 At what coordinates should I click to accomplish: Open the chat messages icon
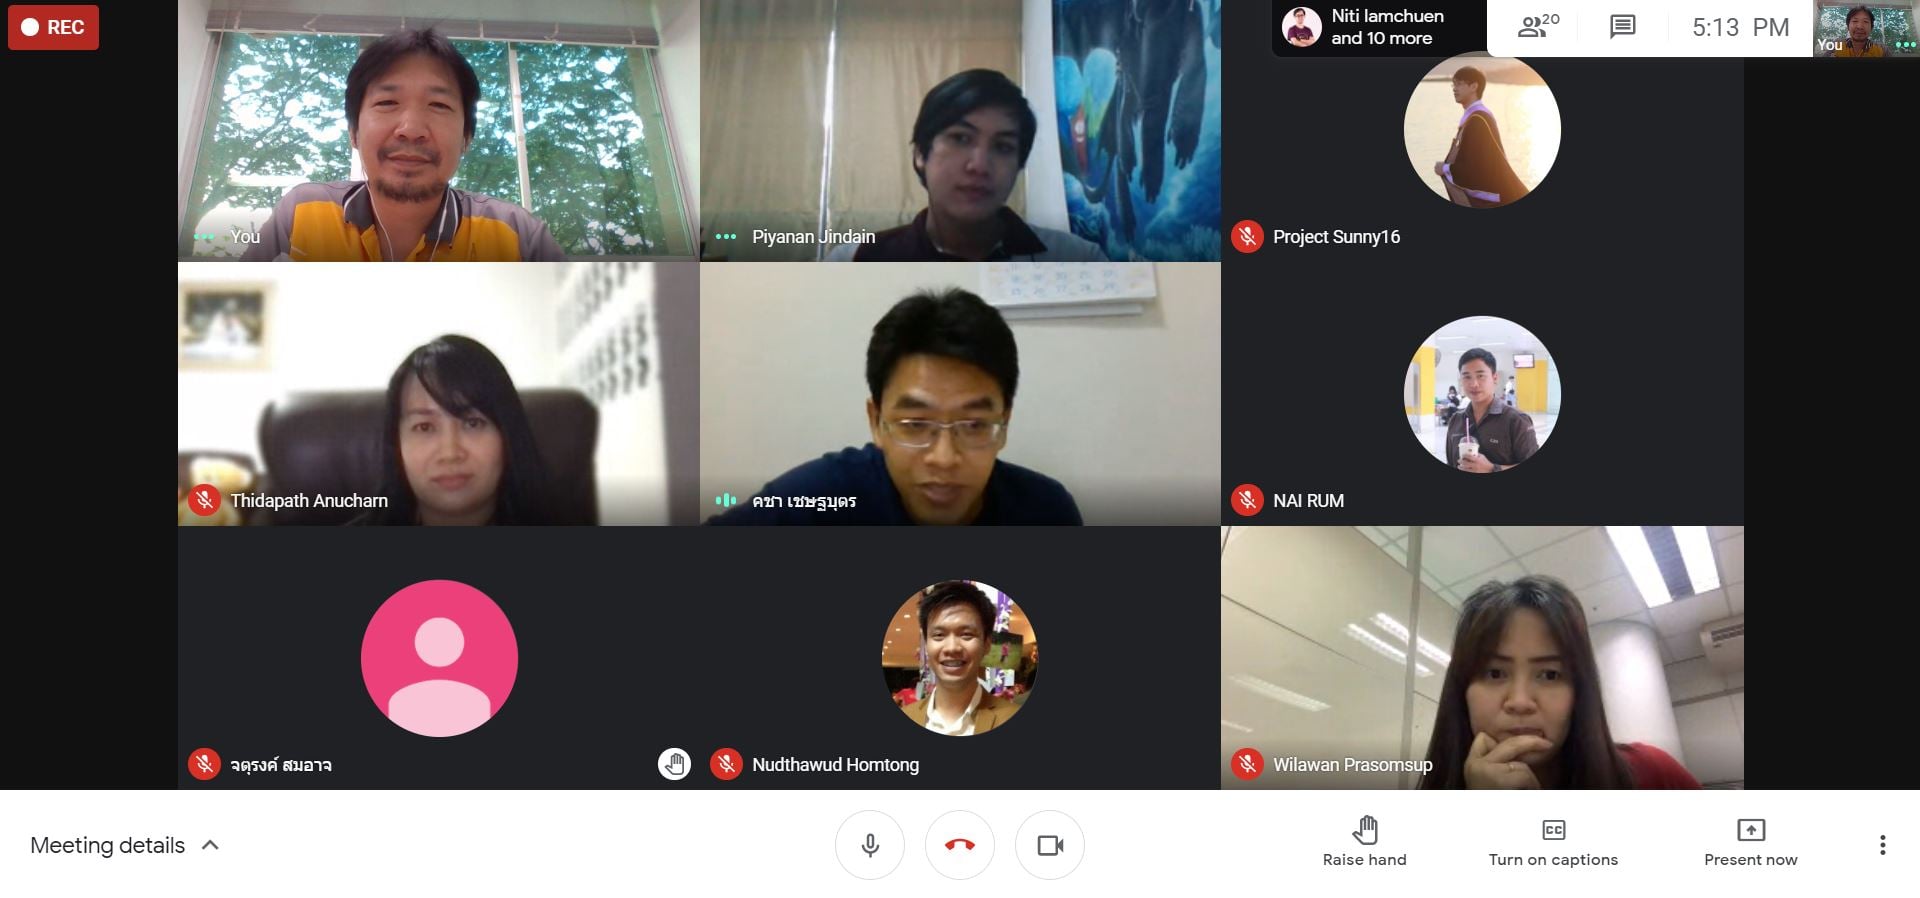(x=1622, y=27)
